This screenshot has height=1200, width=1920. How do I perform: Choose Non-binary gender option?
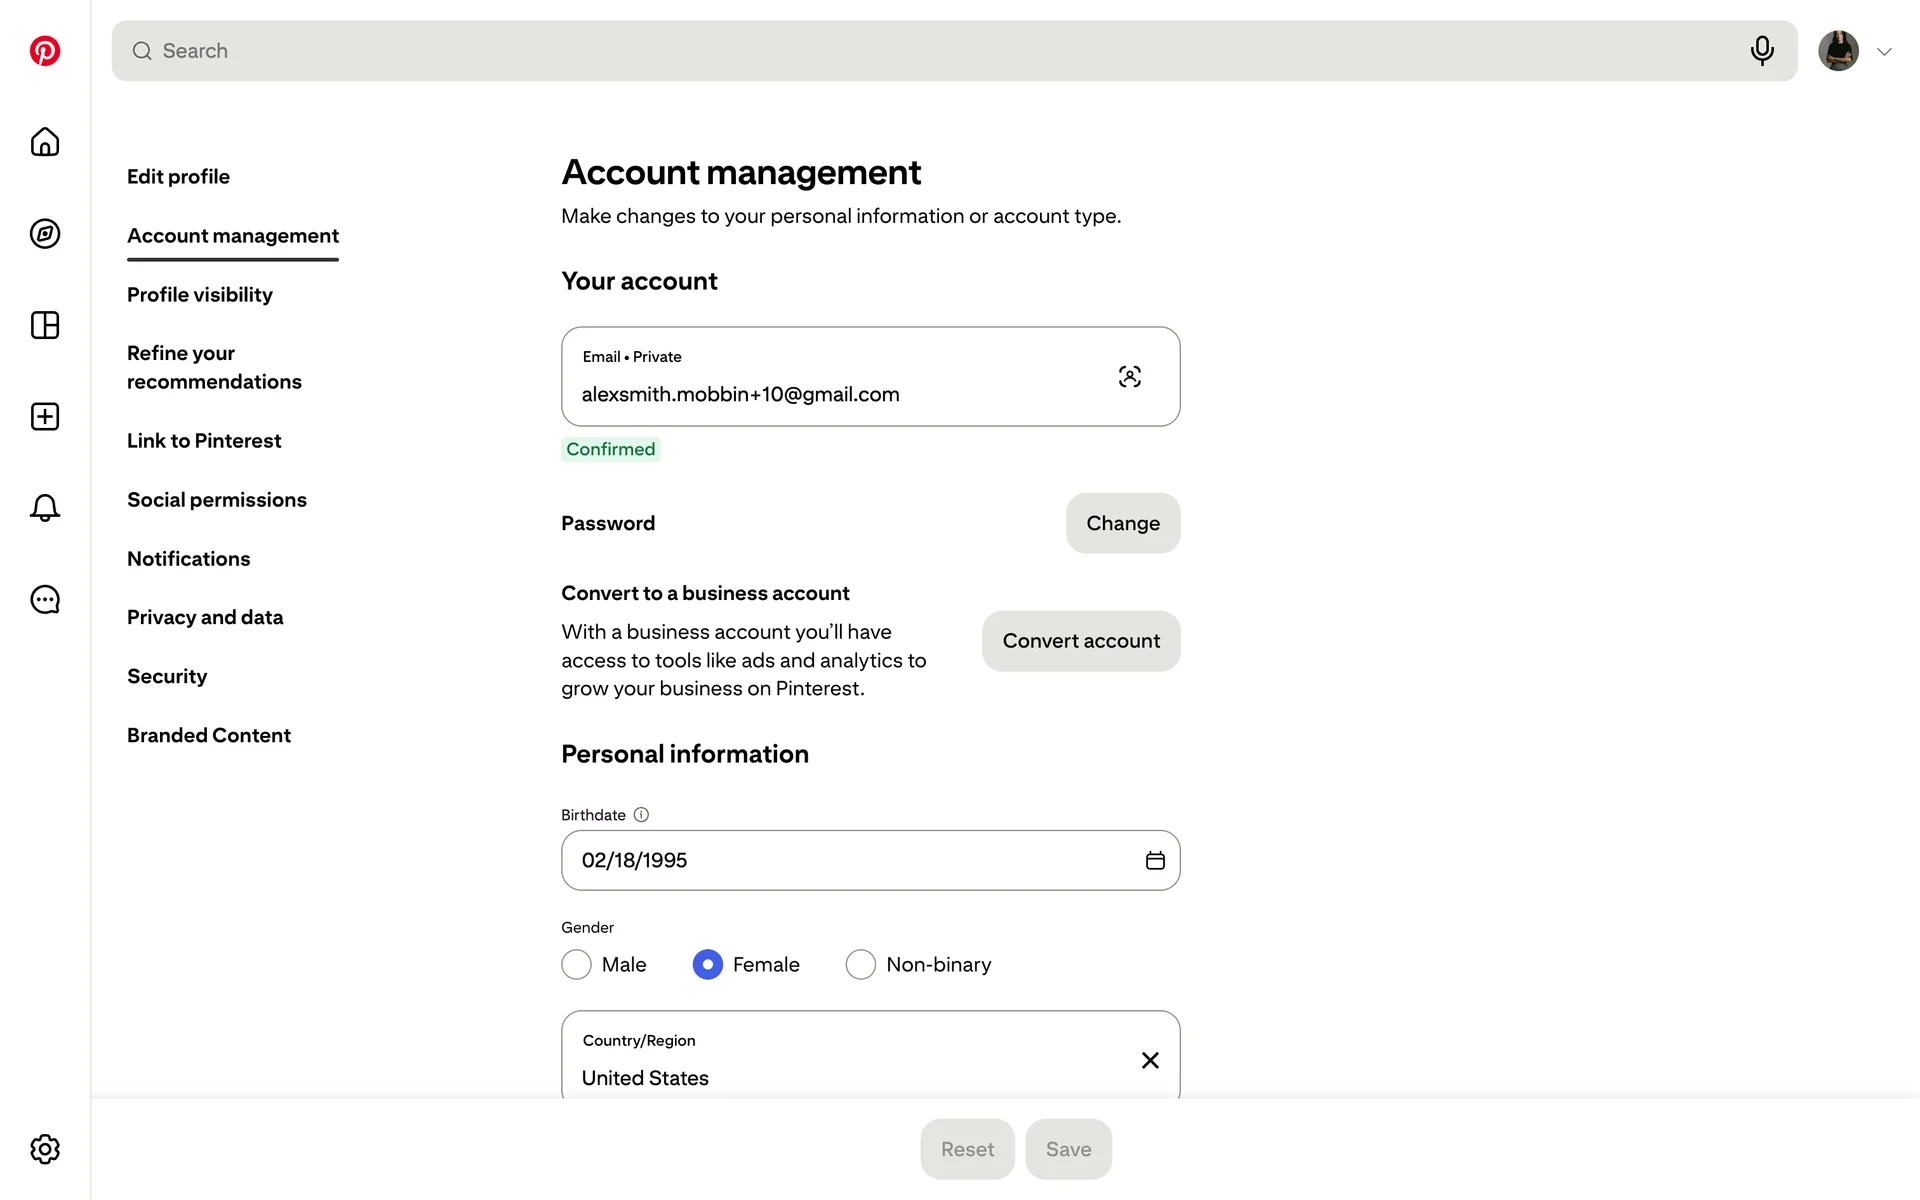pos(861,965)
